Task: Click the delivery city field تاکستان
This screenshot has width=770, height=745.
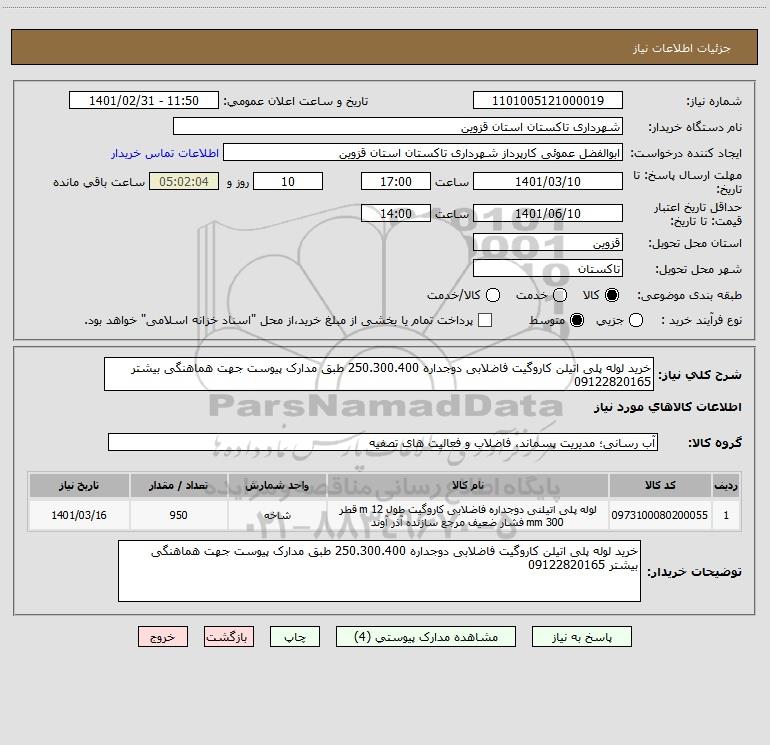Action: coord(548,269)
